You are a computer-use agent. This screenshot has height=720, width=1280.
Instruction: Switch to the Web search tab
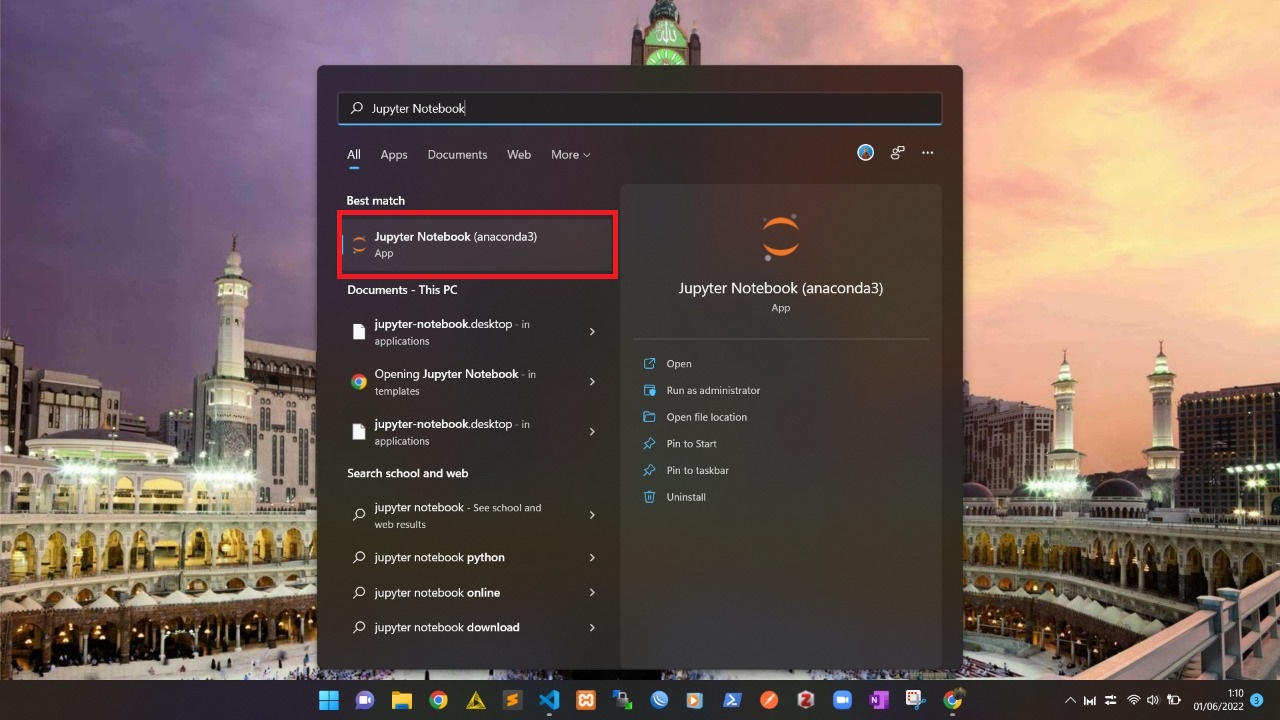click(x=519, y=155)
